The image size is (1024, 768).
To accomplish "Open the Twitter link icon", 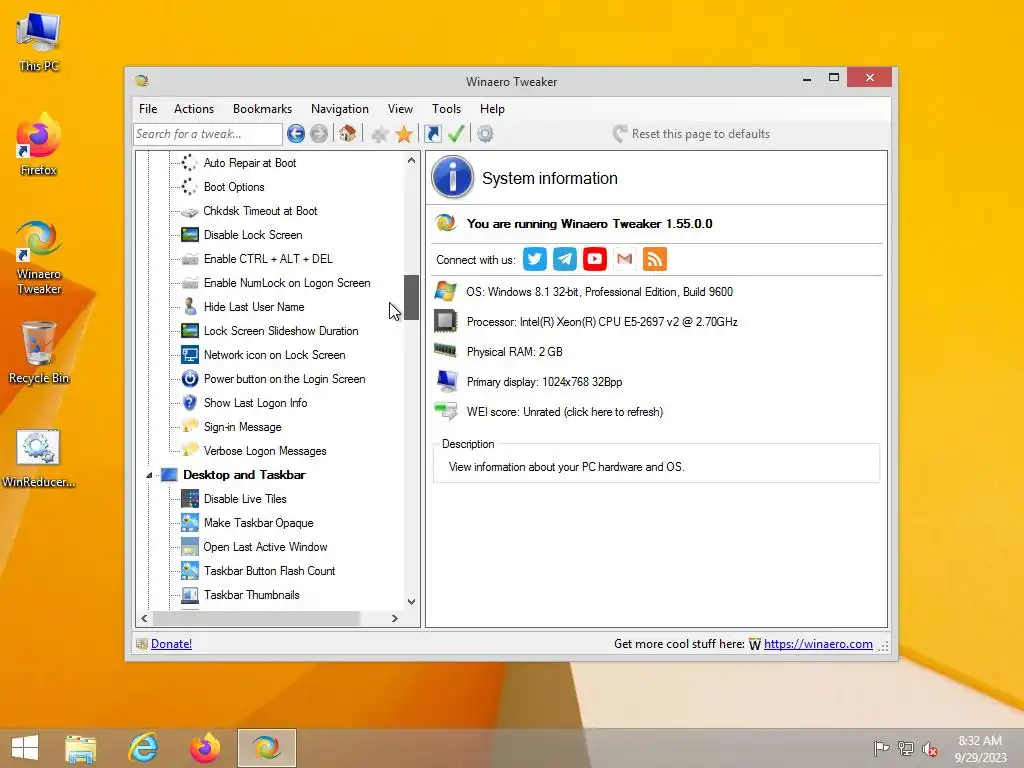I will coord(534,259).
